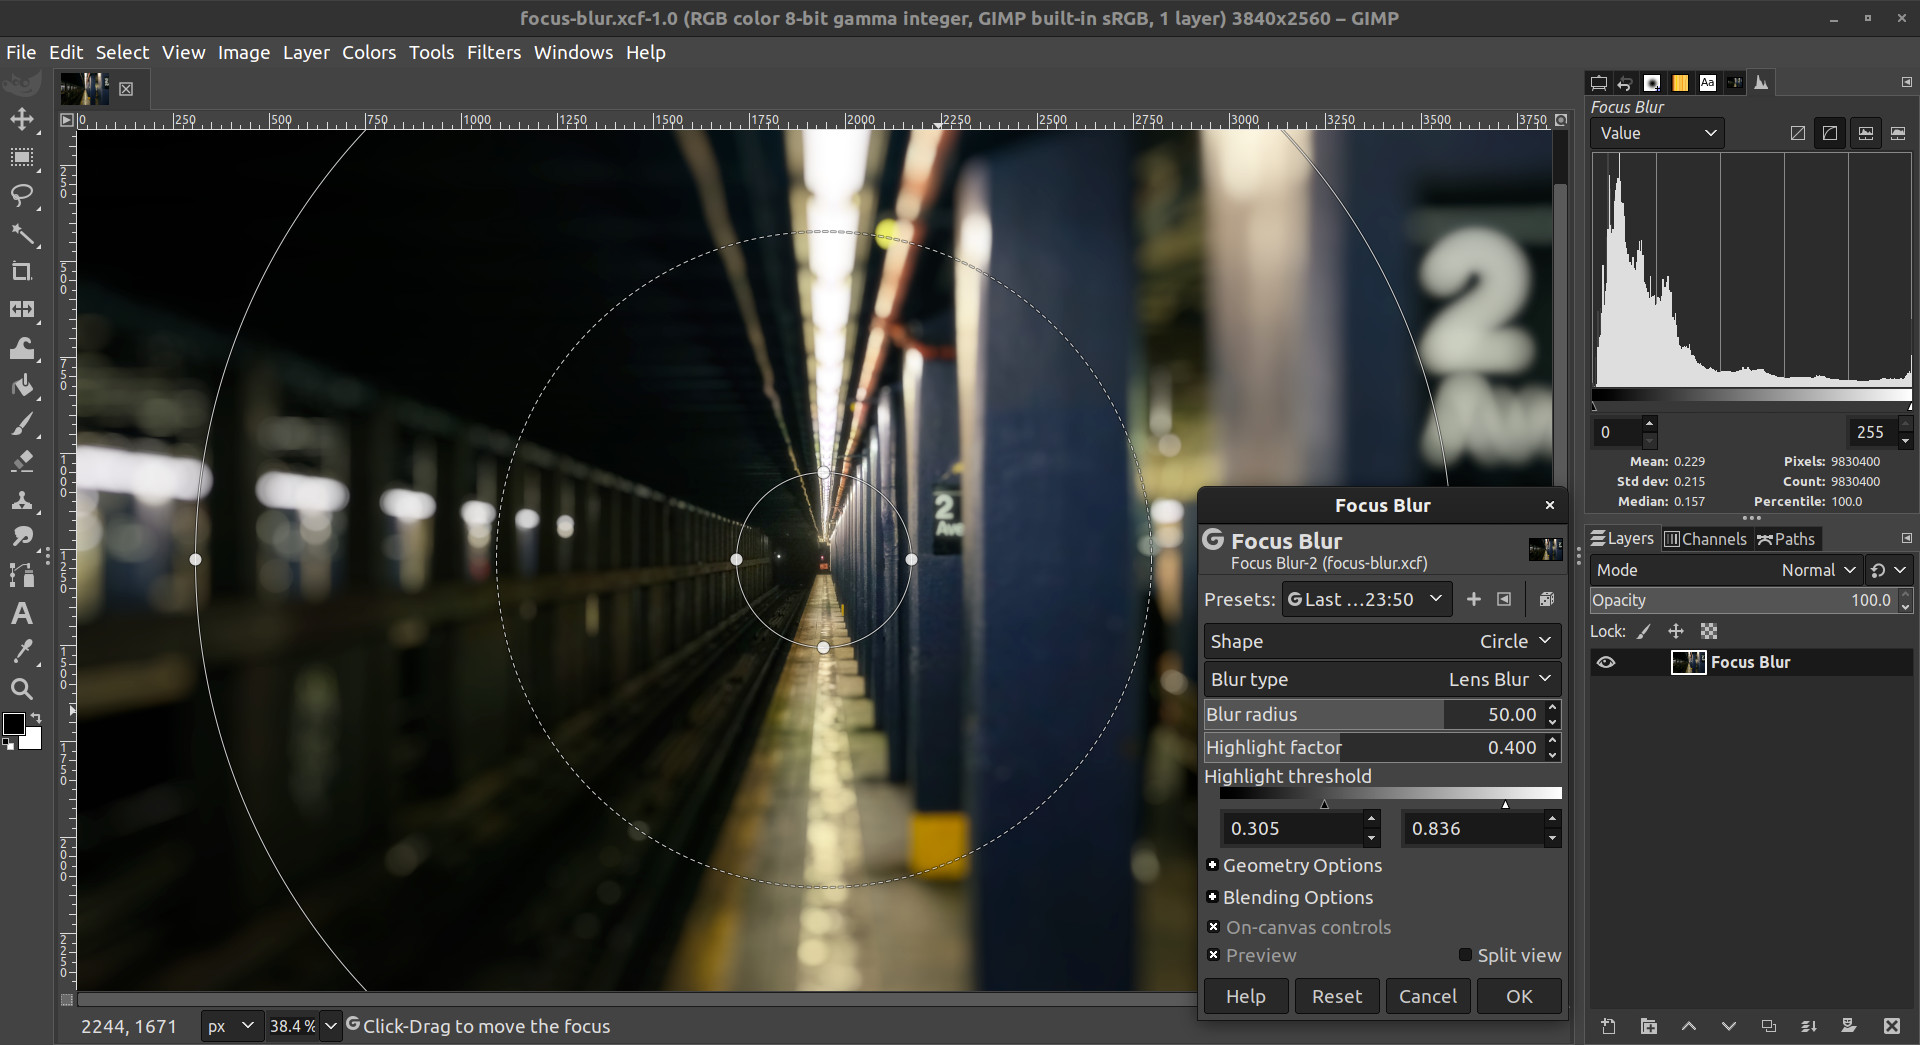
Task: Duplicate the Focus Blur layer
Action: (1770, 1026)
